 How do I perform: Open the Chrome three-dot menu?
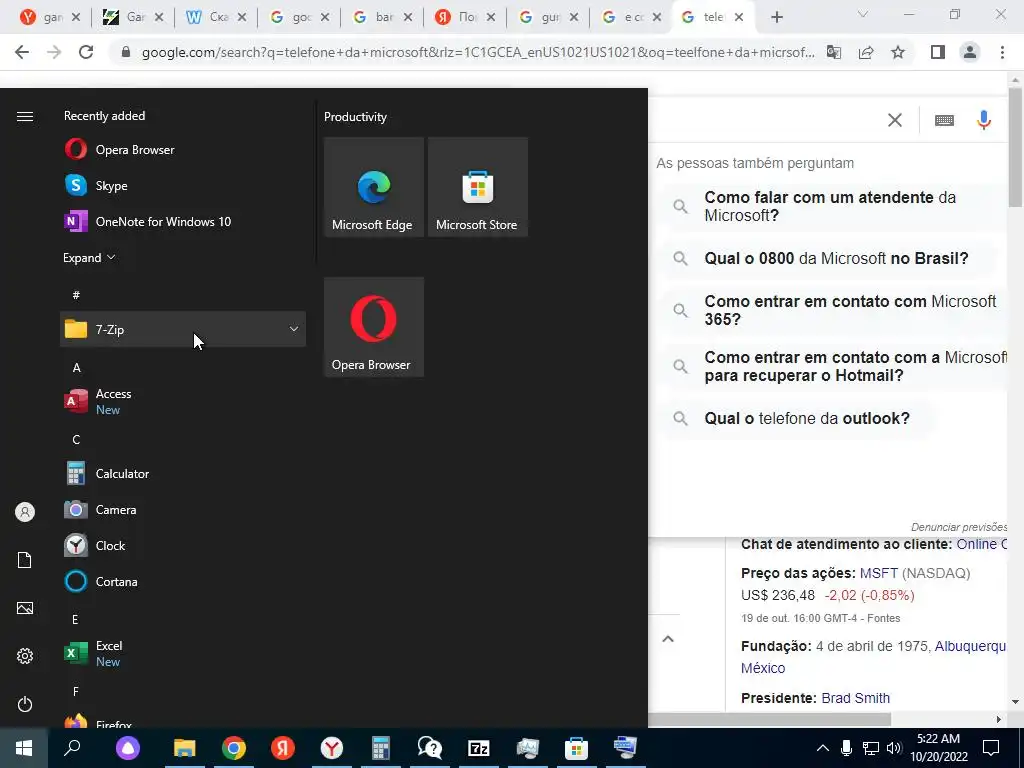pos(1002,52)
